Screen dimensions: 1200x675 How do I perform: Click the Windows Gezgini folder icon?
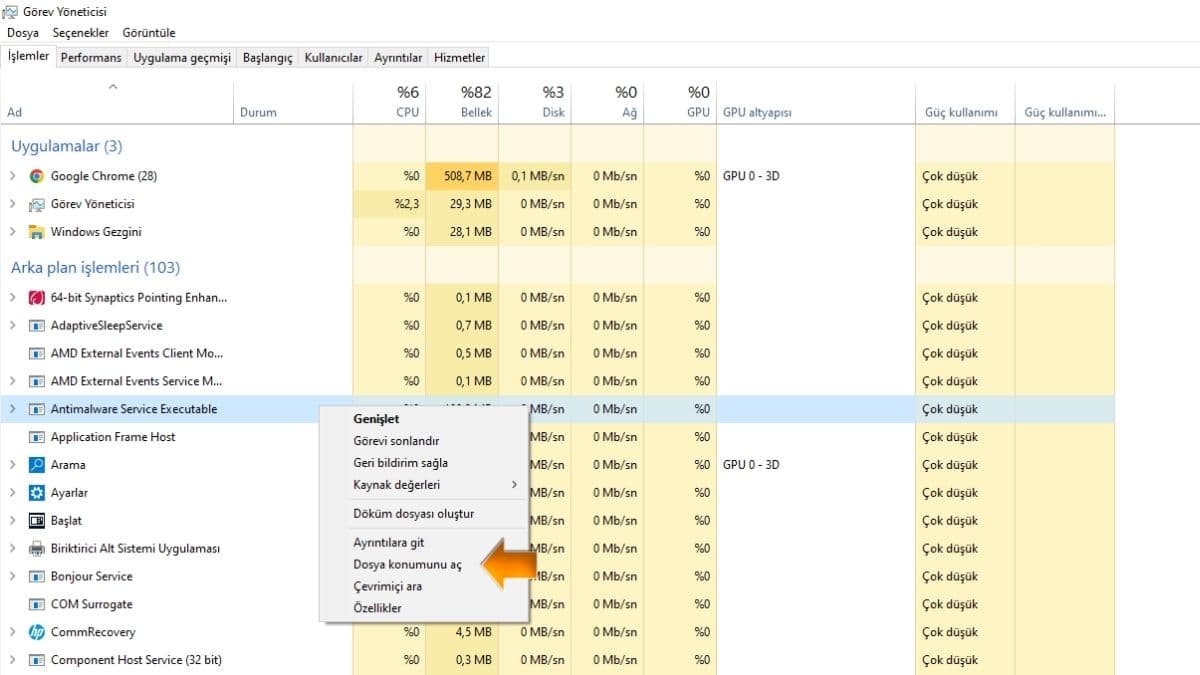click(37, 232)
